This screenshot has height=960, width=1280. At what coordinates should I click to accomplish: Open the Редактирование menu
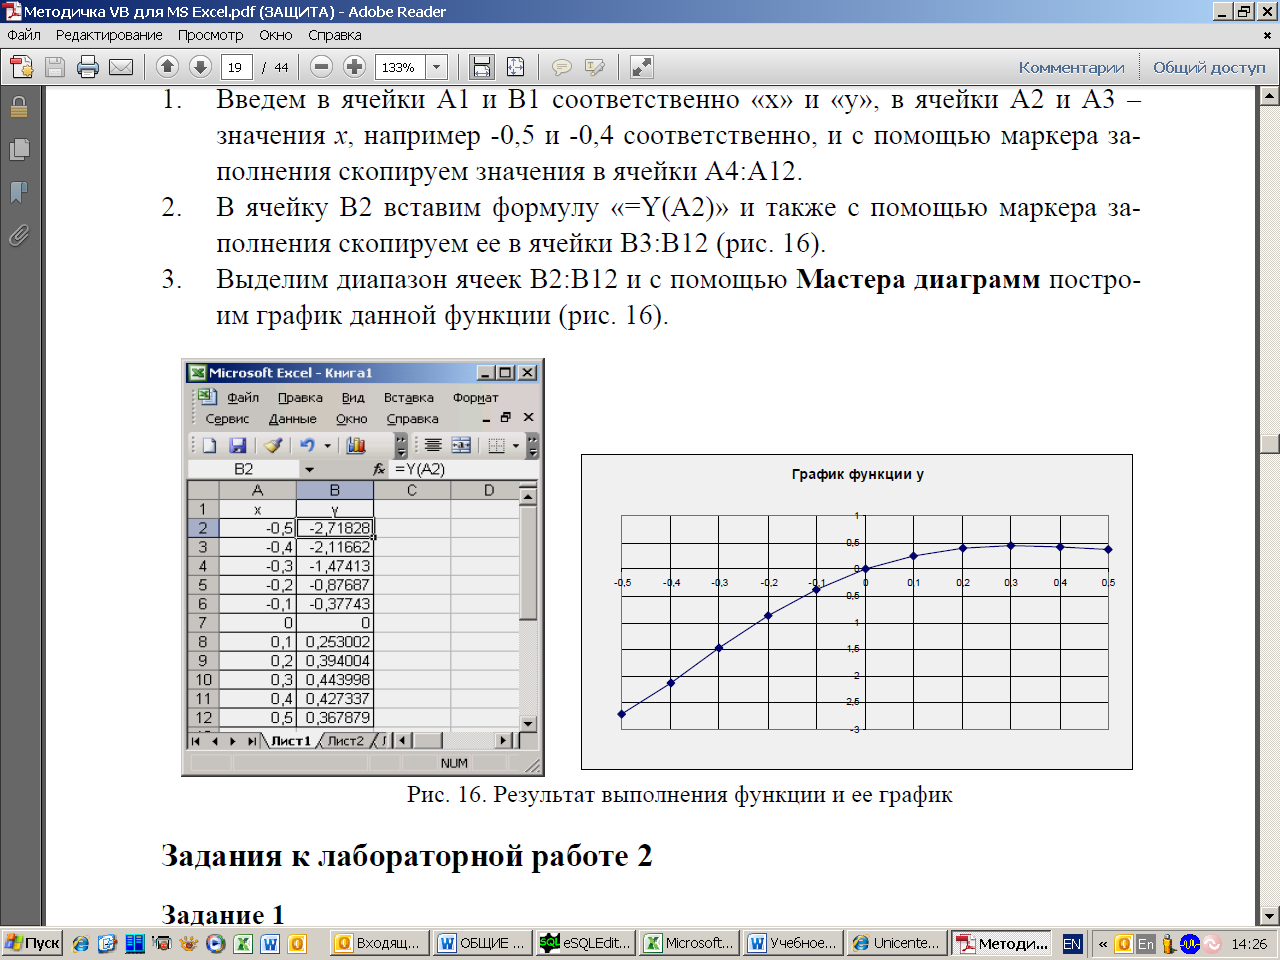click(x=109, y=35)
